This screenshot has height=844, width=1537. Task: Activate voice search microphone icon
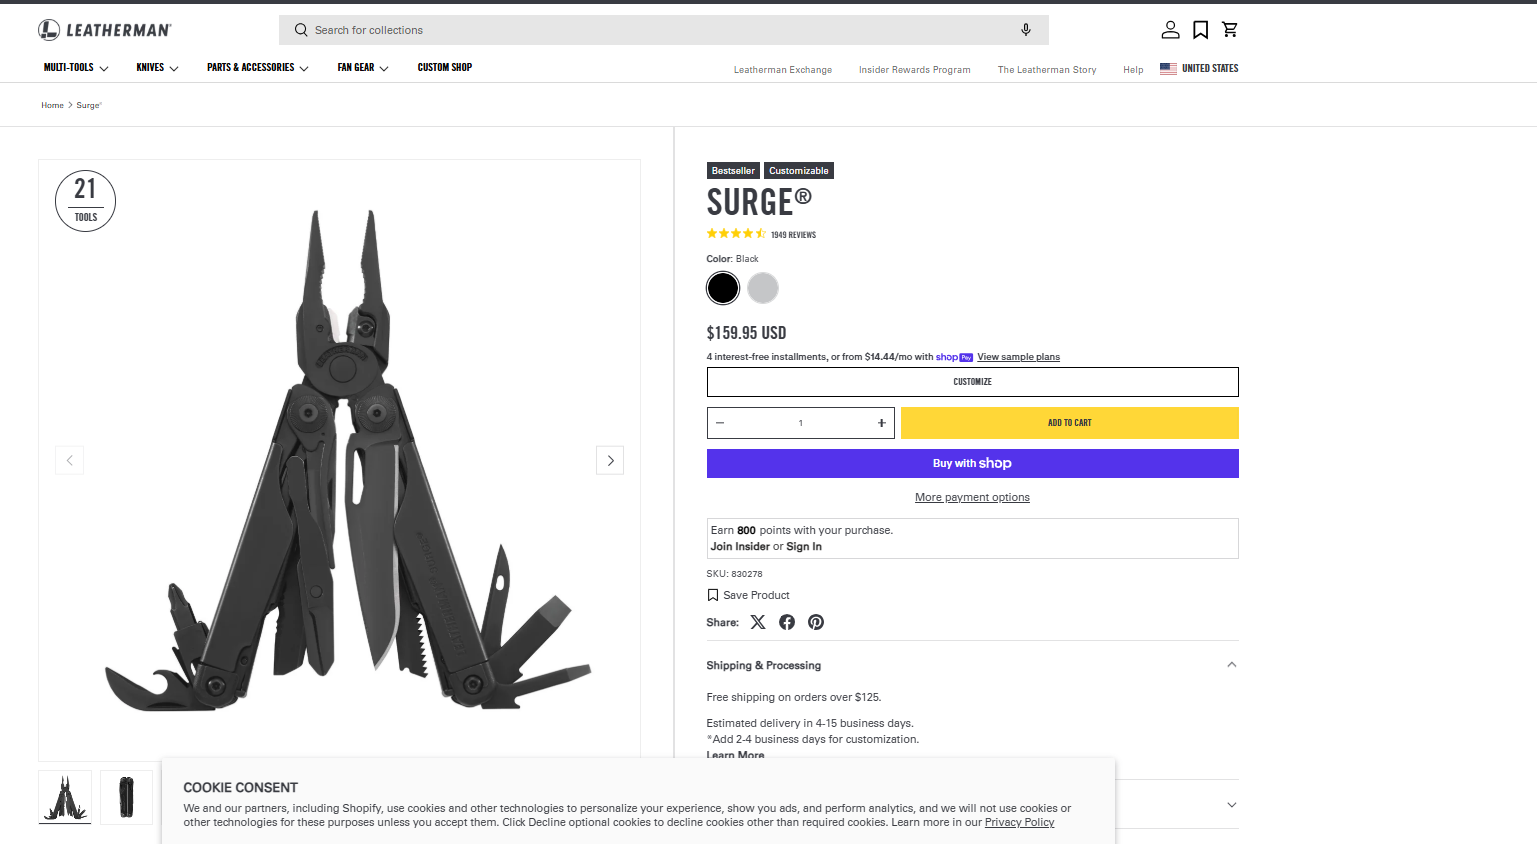pyautogui.click(x=1026, y=30)
